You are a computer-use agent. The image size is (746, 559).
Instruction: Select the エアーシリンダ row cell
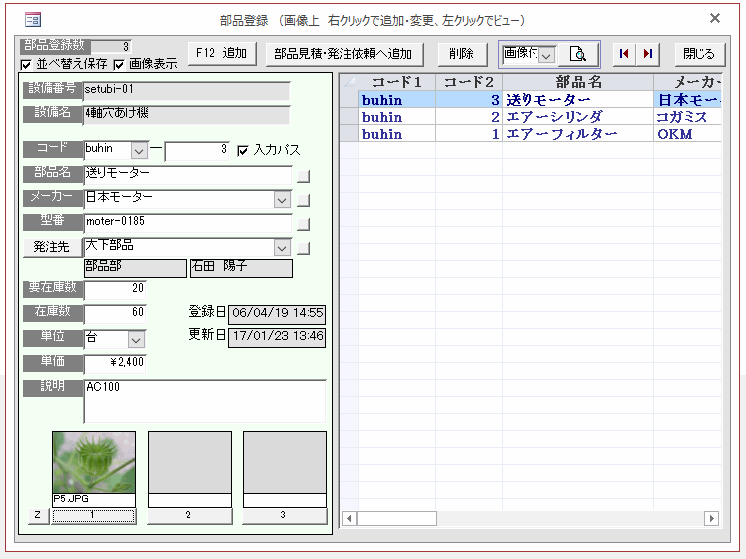(x=578, y=117)
